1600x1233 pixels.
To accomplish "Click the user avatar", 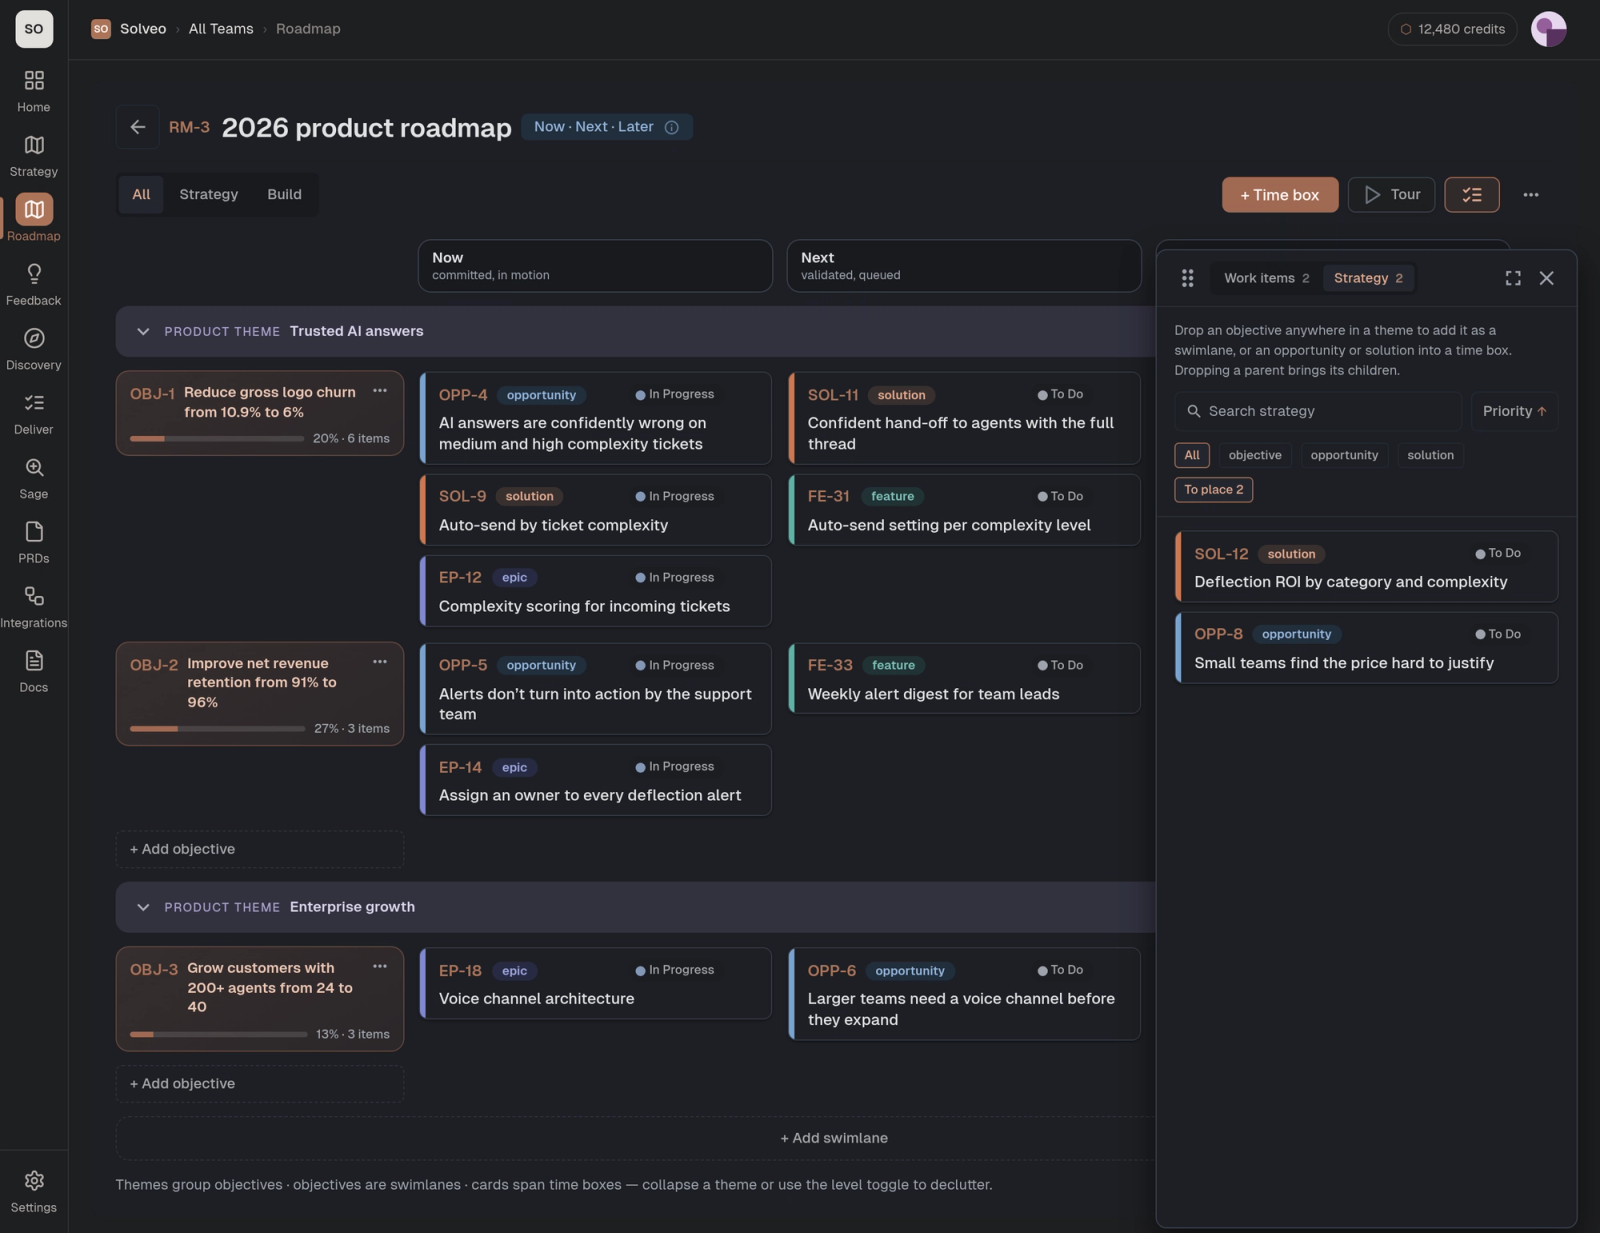I will 1548,29.
